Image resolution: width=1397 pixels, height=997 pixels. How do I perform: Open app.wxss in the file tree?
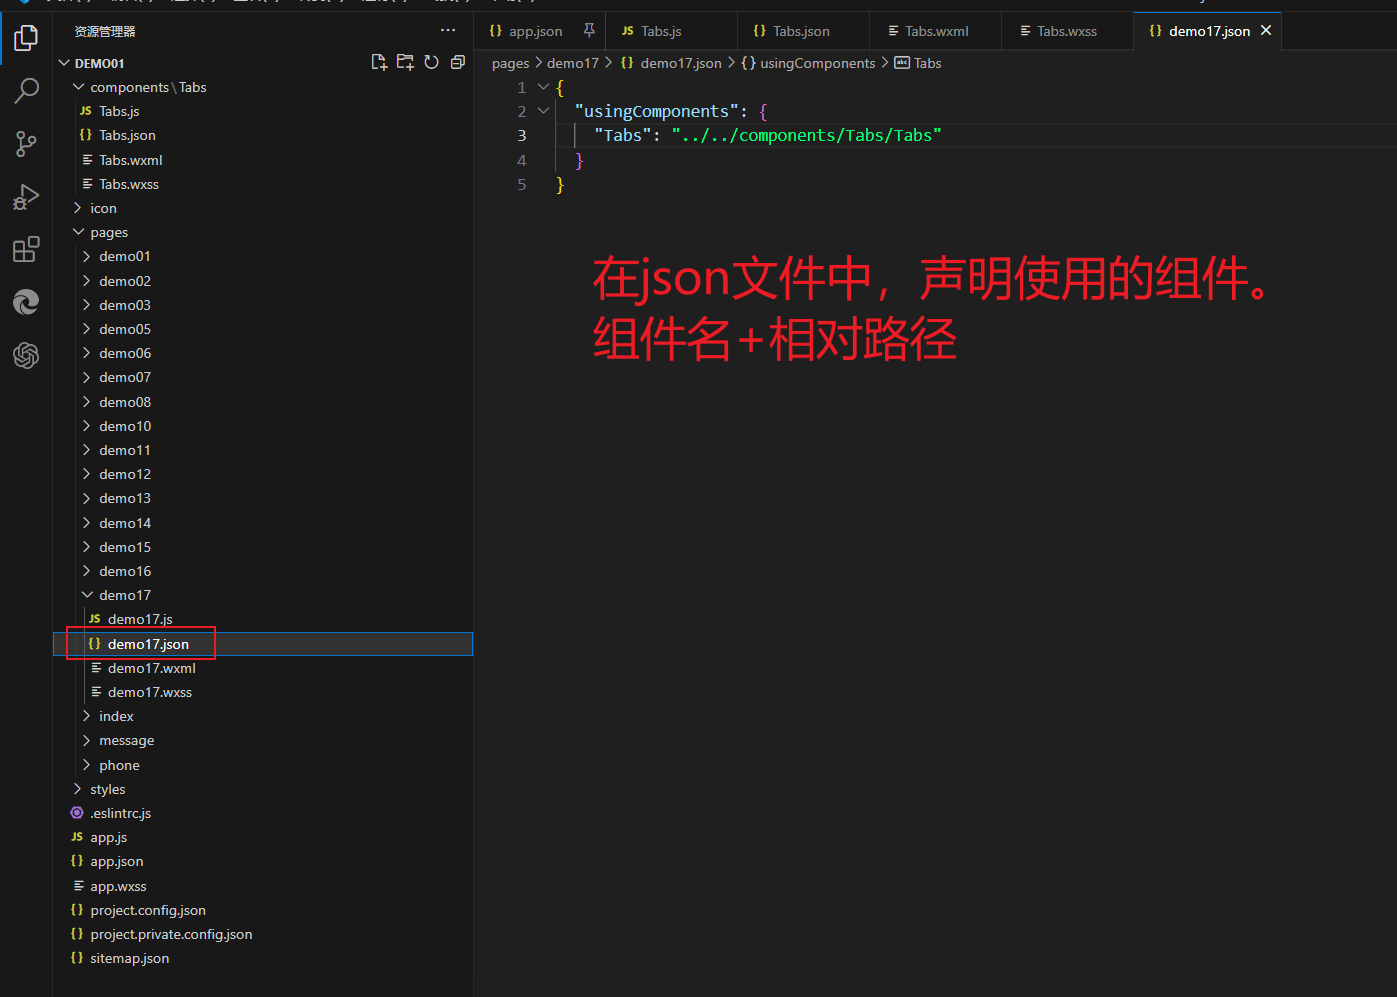click(x=262, y=886)
